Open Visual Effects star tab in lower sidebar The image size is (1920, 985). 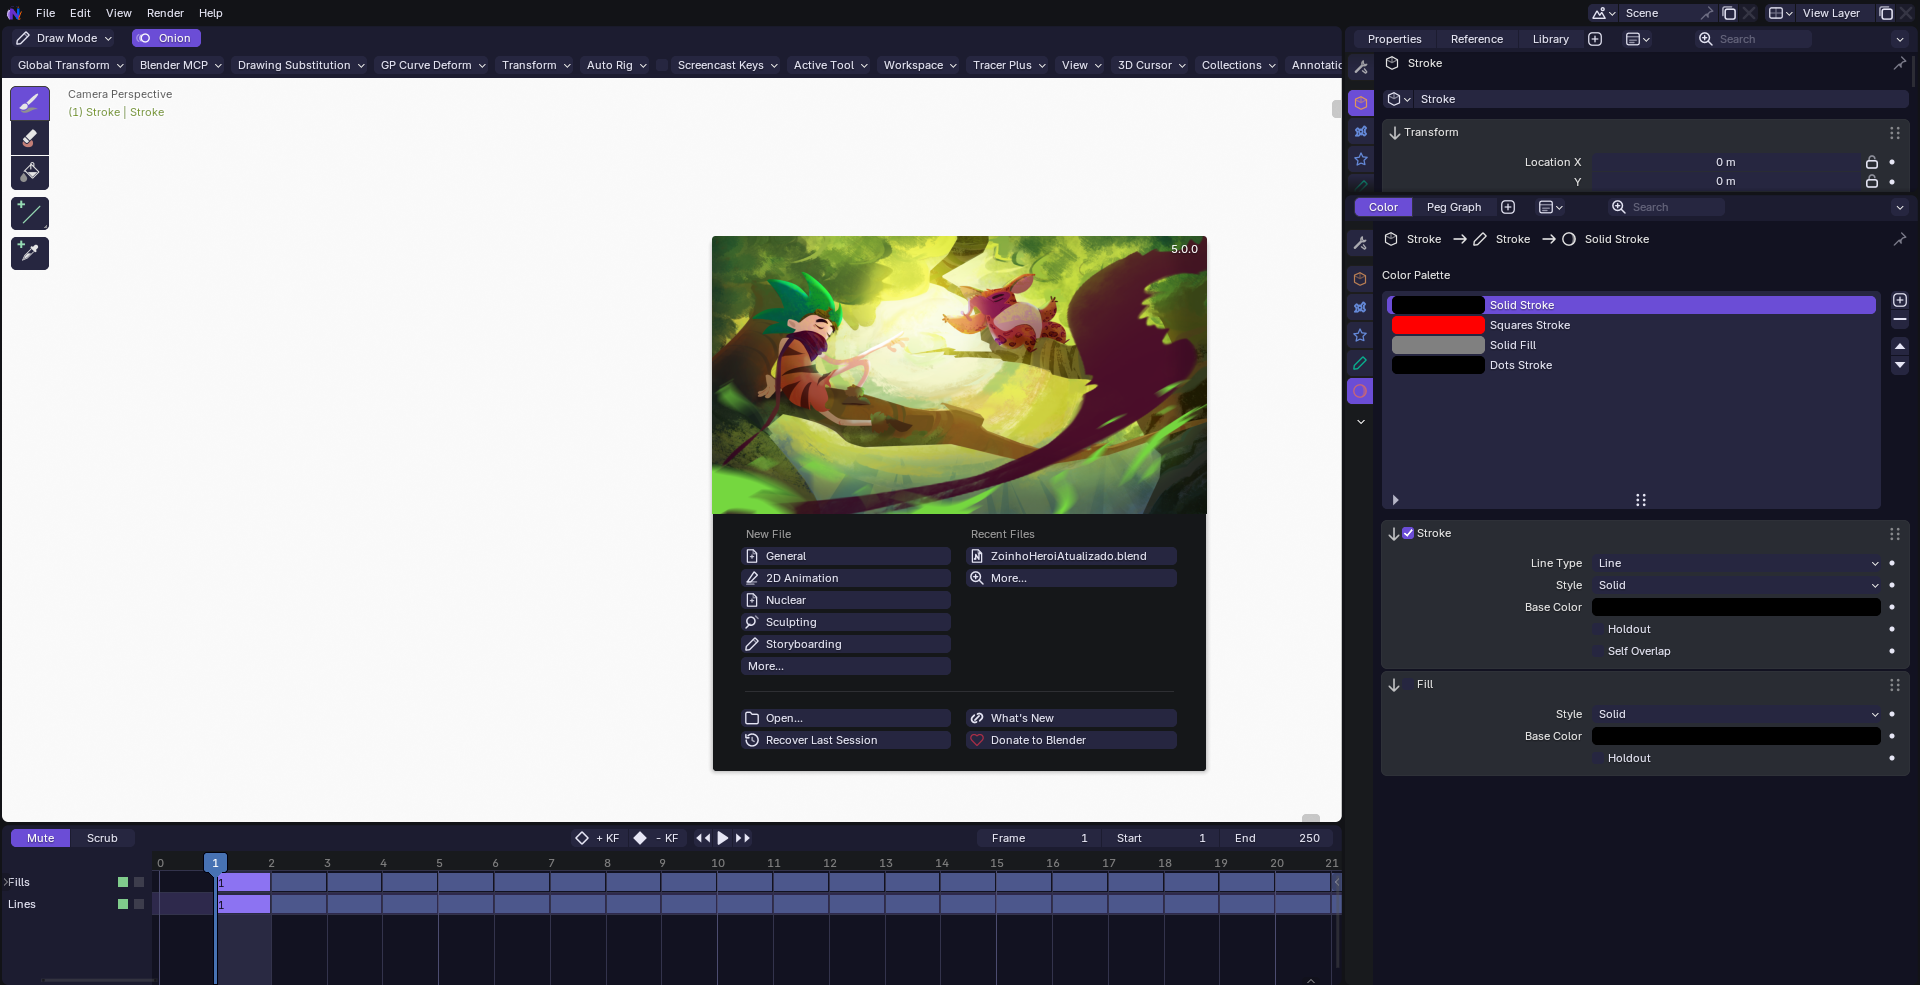click(x=1360, y=335)
